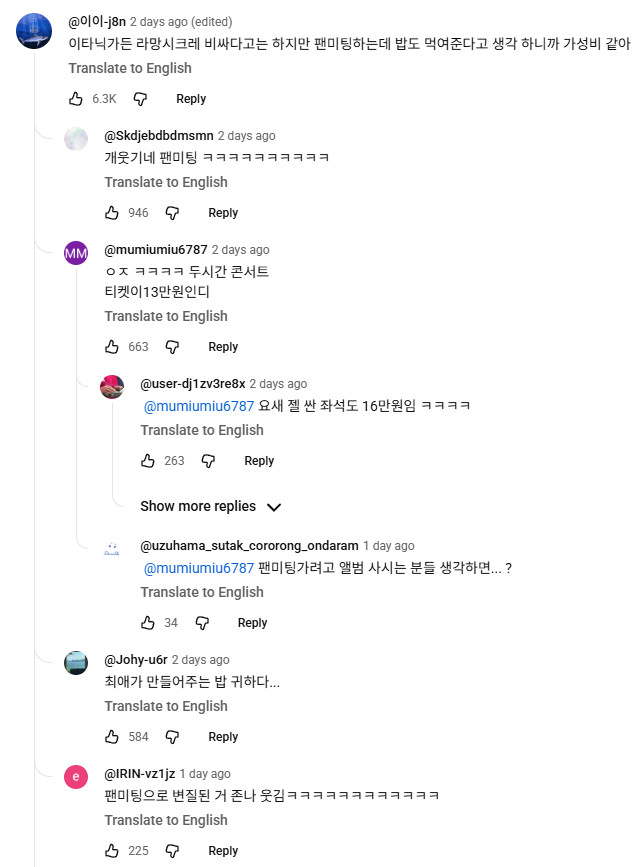This screenshot has width=643, height=867.
Task: Like @mumiumiu6787's reply with 663 likes
Action: pos(112,347)
